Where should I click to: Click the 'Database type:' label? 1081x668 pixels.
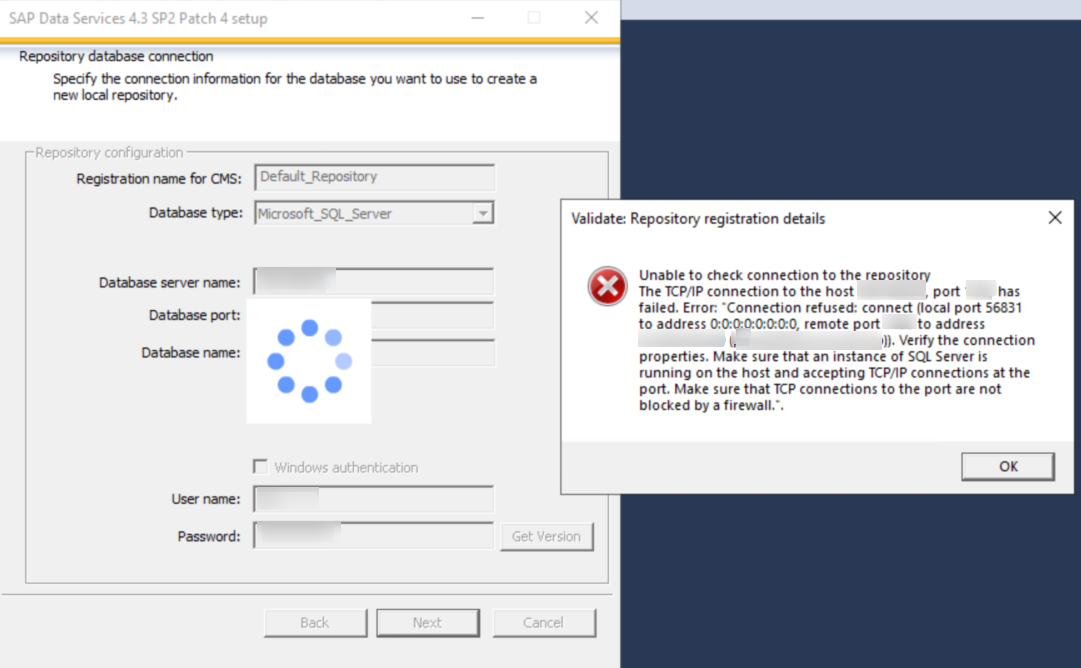pyautogui.click(x=196, y=213)
